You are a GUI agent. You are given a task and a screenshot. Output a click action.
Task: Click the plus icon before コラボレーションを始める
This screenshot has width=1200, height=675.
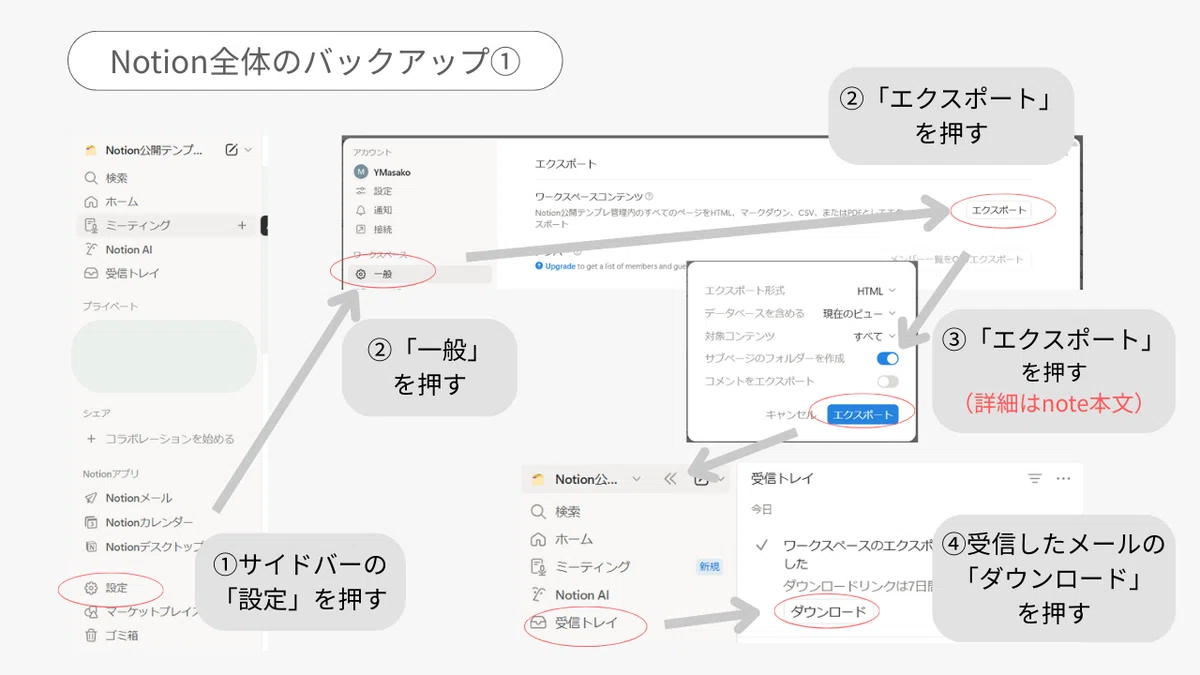click(x=91, y=439)
